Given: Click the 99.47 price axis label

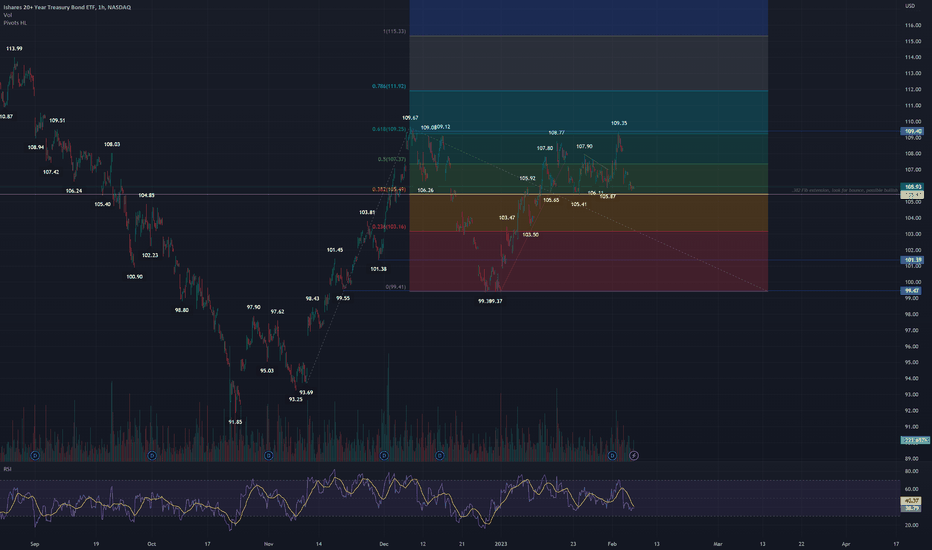Looking at the screenshot, I should click(912, 291).
